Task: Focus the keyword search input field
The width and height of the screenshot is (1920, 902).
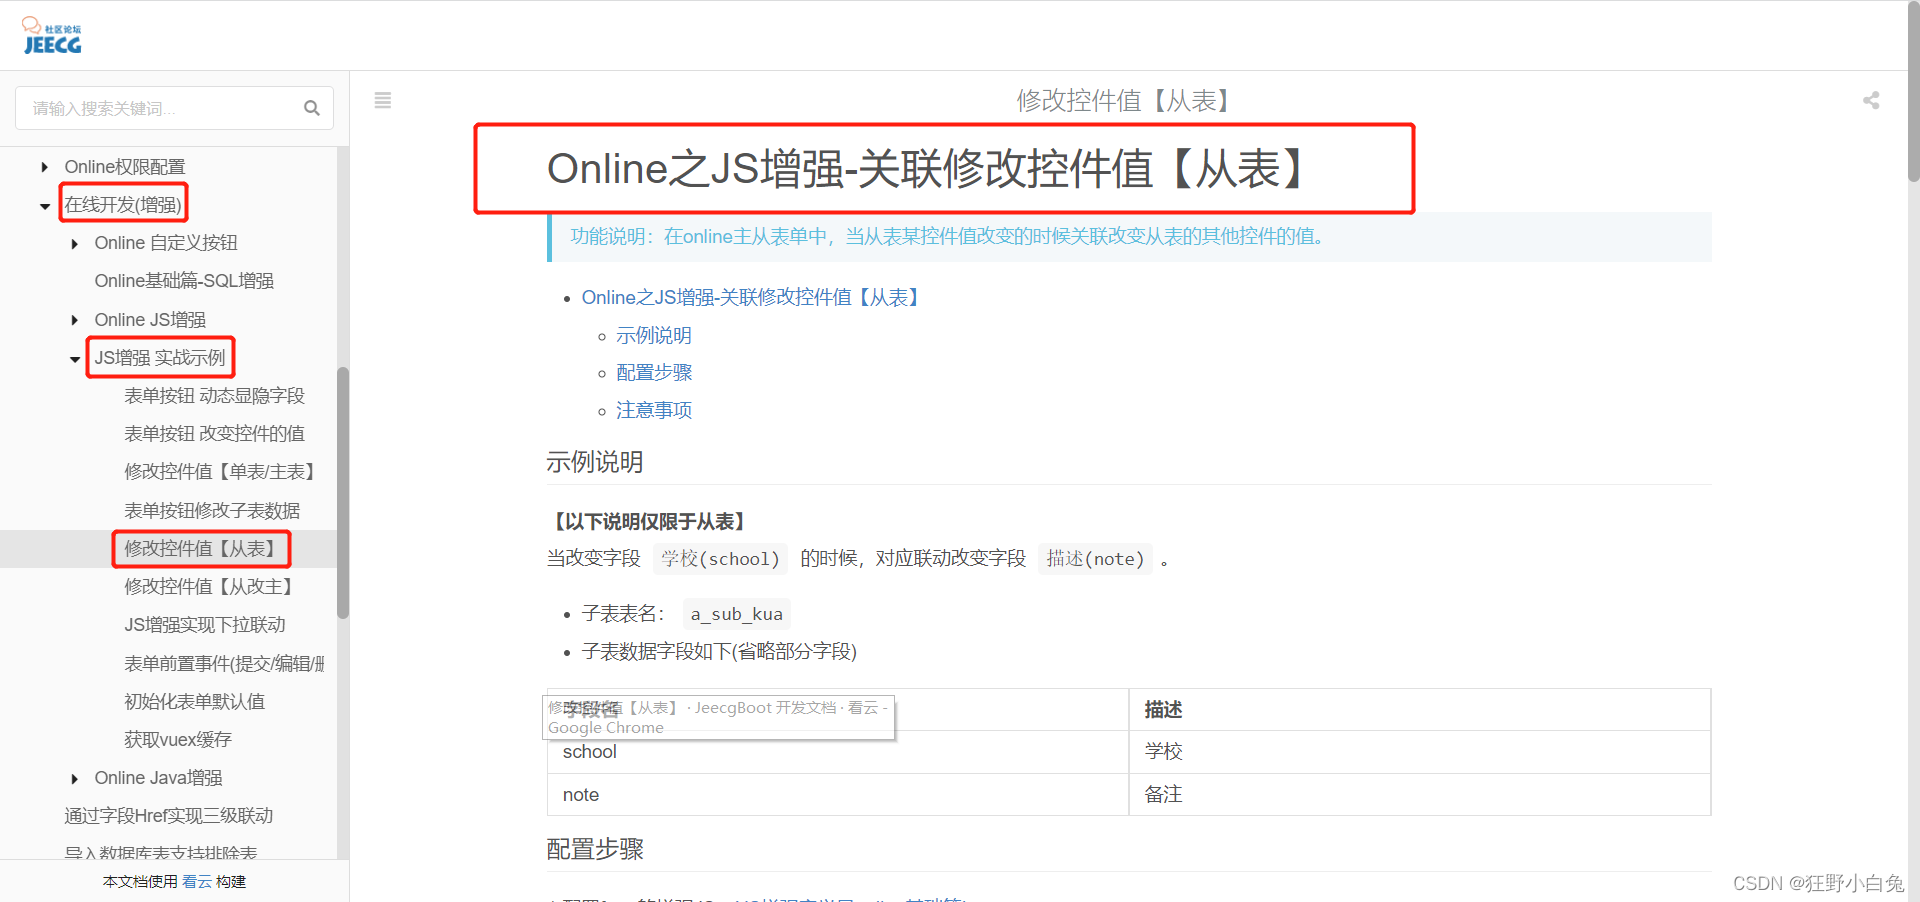Action: (174, 108)
